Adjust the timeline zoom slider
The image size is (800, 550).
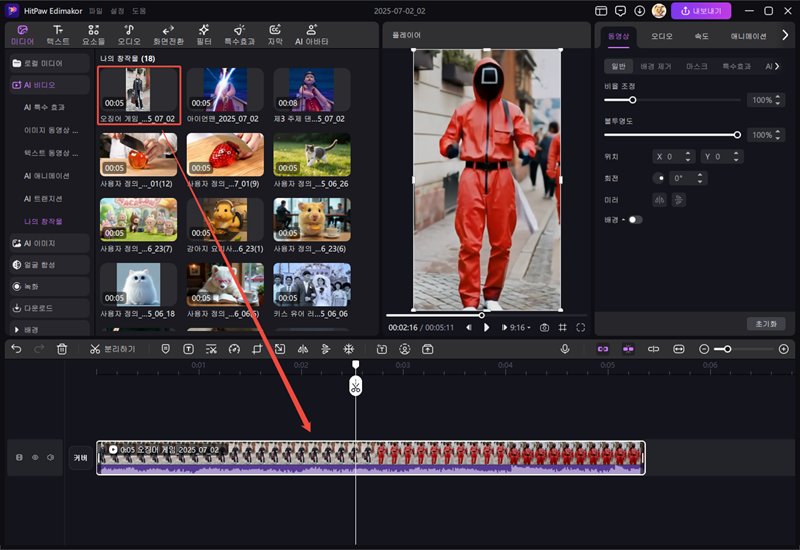tap(744, 349)
